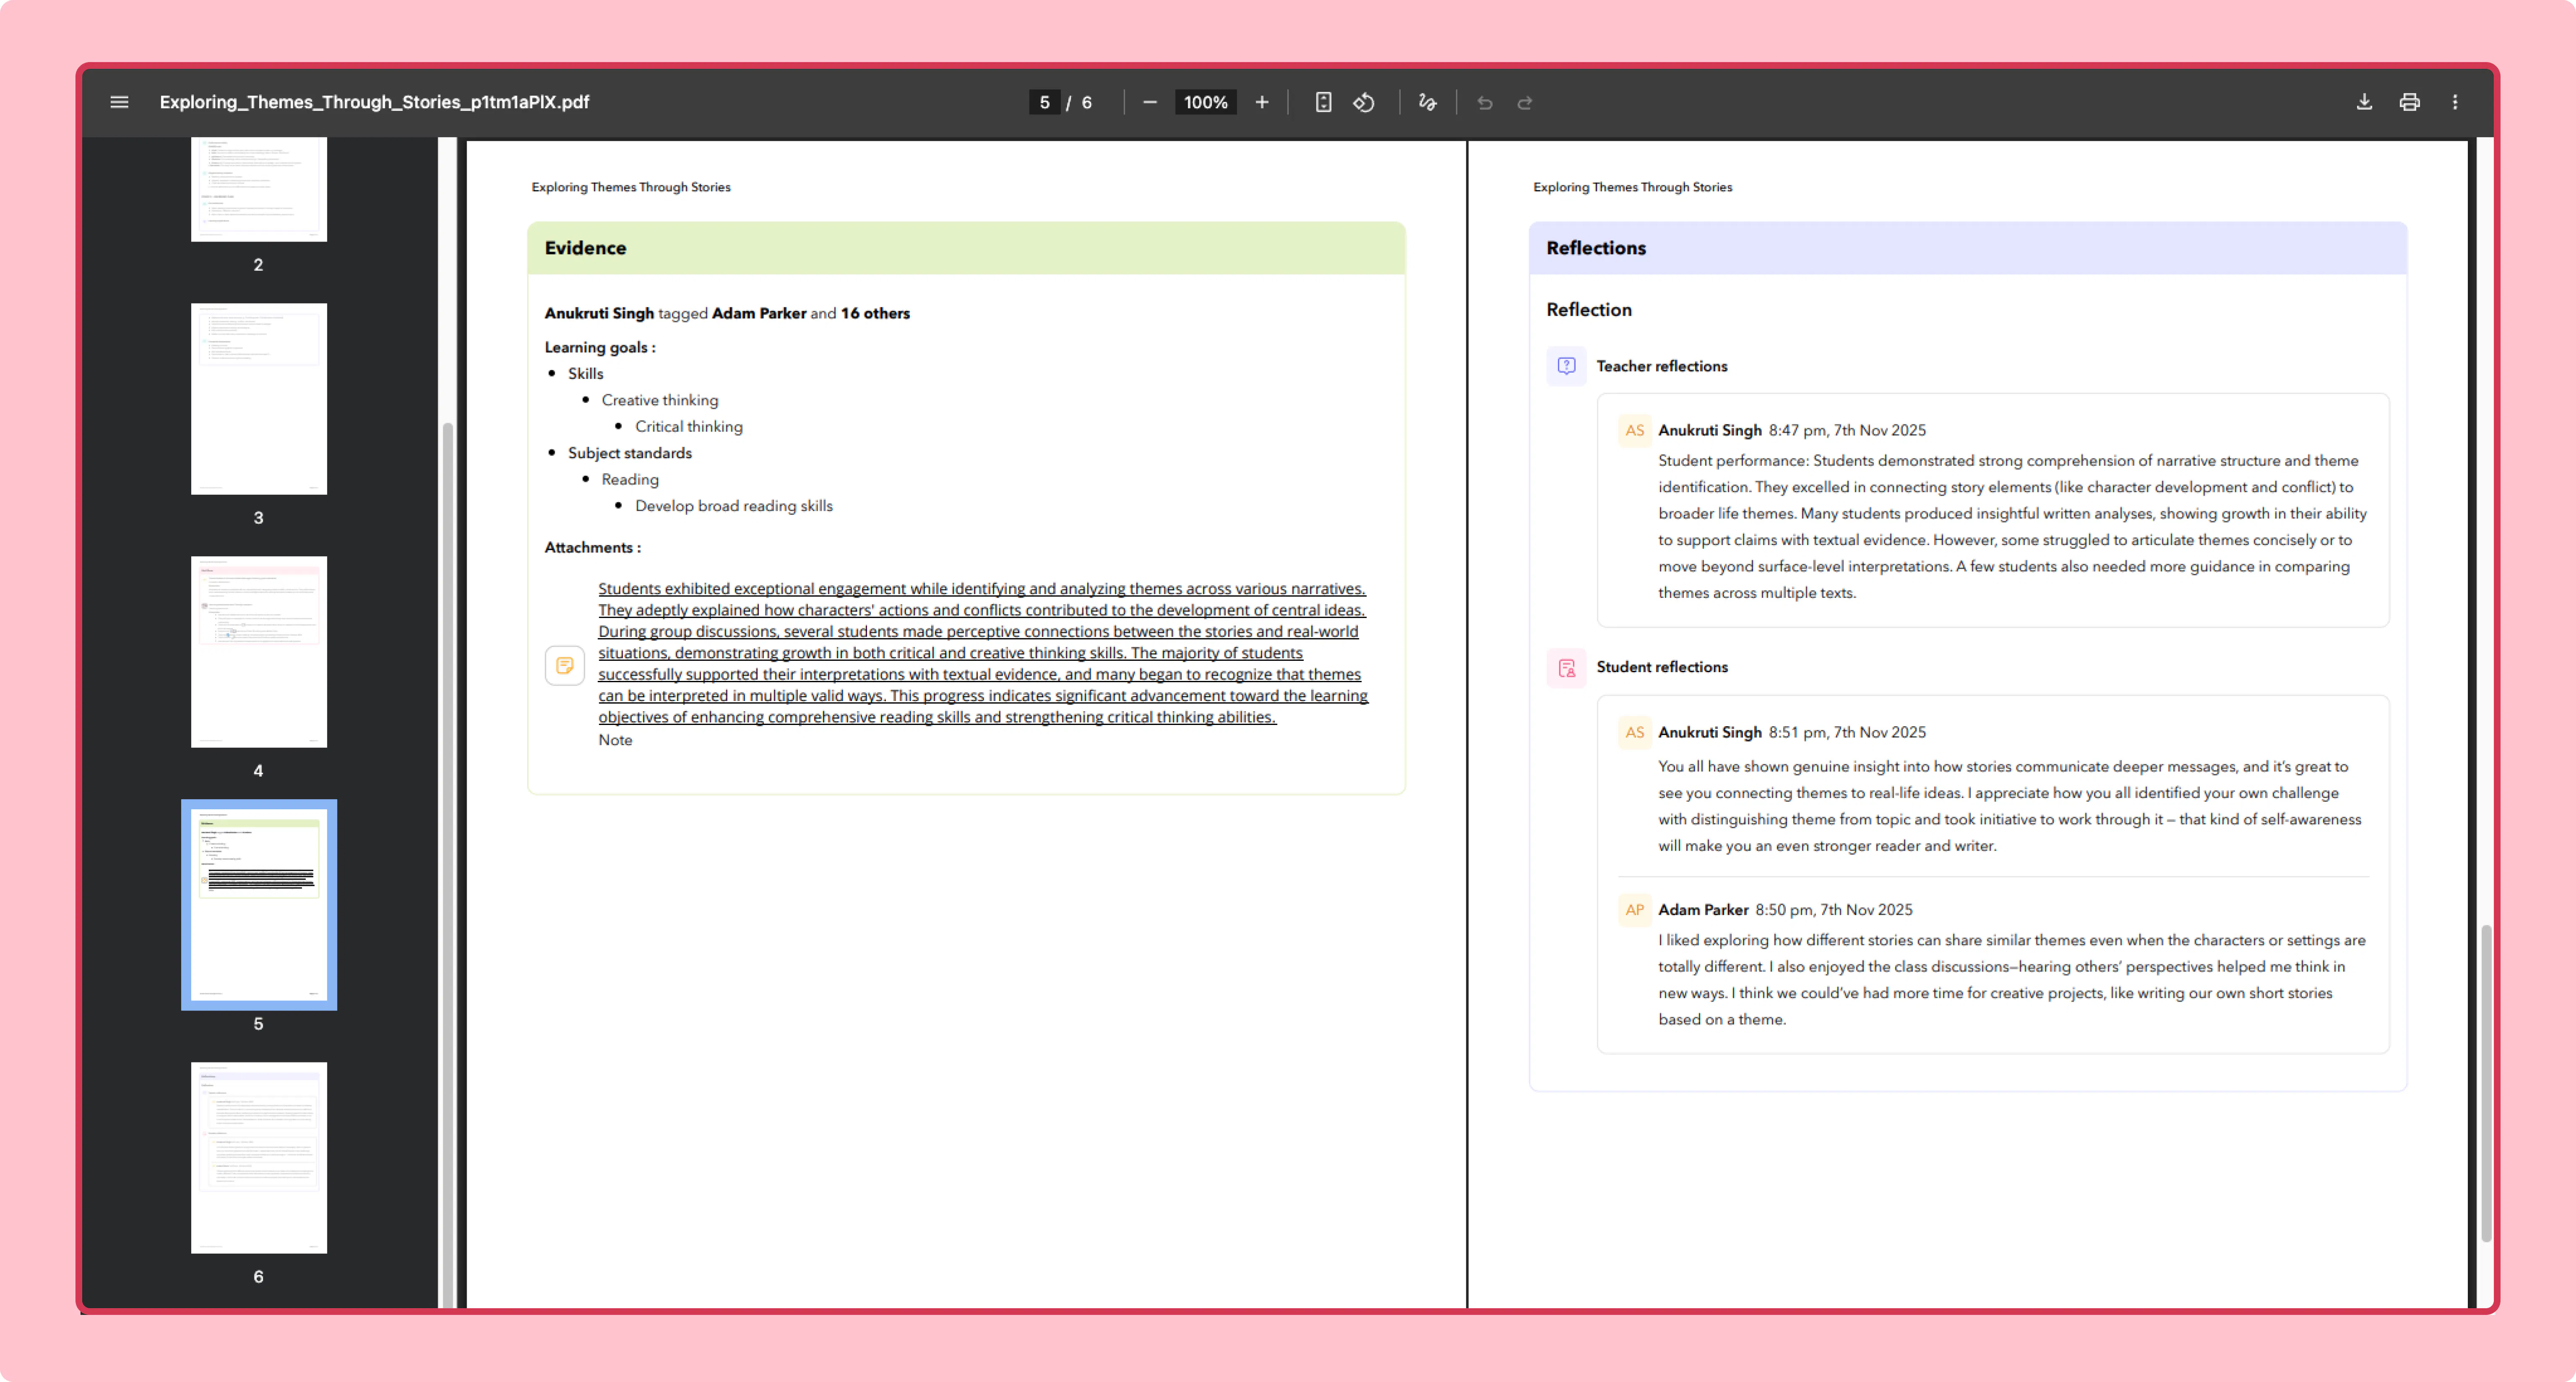Open page 4 thumbnail
The image size is (2576, 1382).
pos(259,651)
